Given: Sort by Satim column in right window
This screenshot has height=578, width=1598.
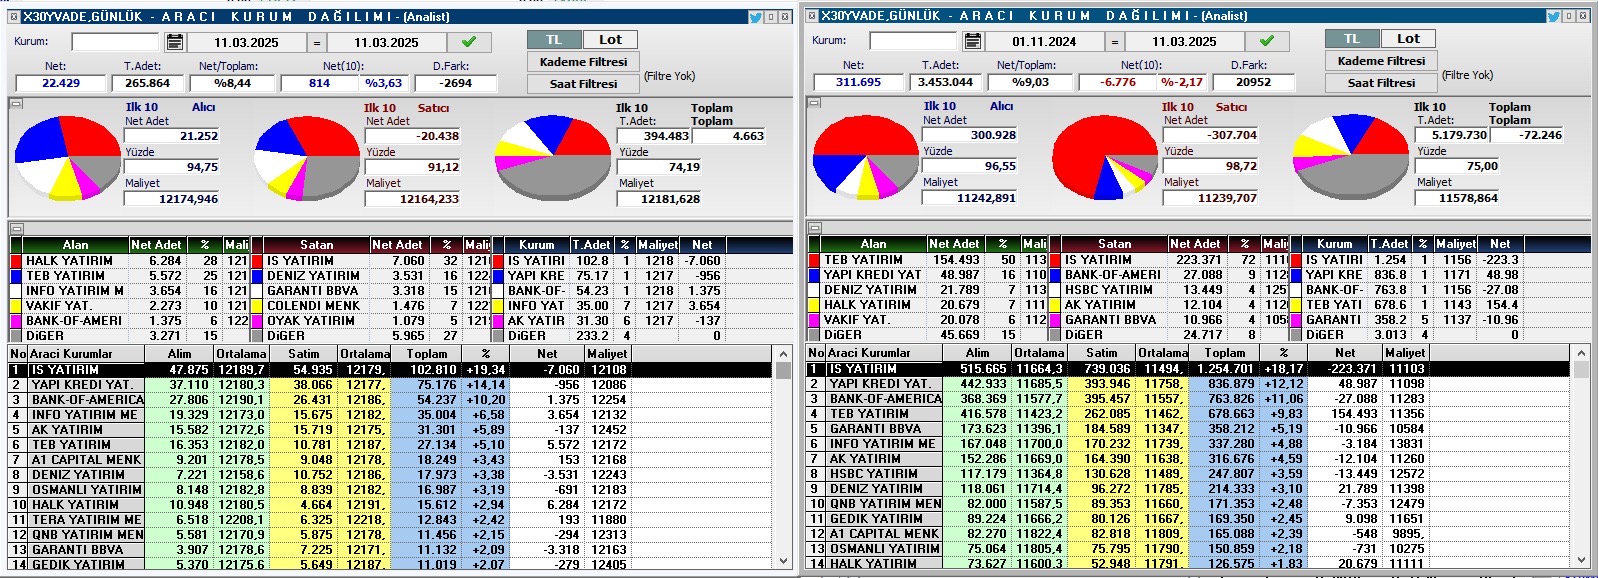Looking at the screenshot, I should pyautogui.click(x=1101, y=353).
